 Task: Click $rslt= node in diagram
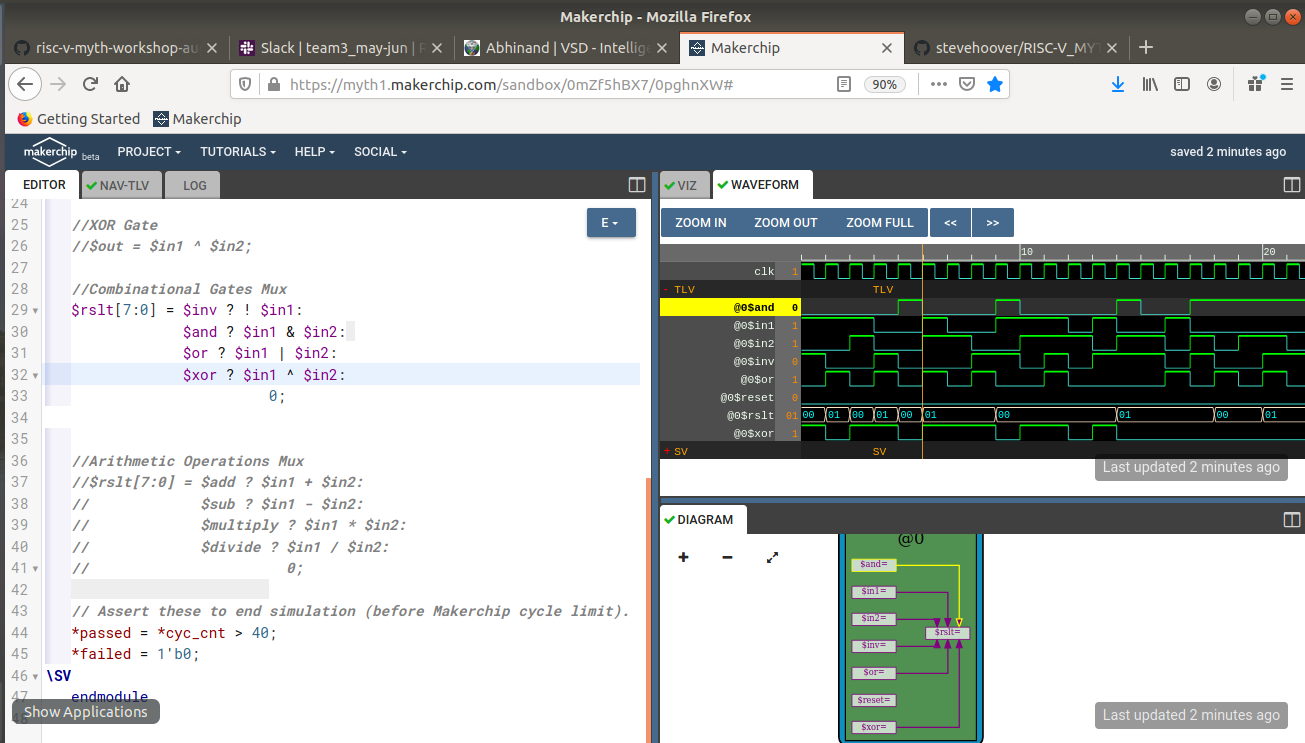click(x=947, y=633)
